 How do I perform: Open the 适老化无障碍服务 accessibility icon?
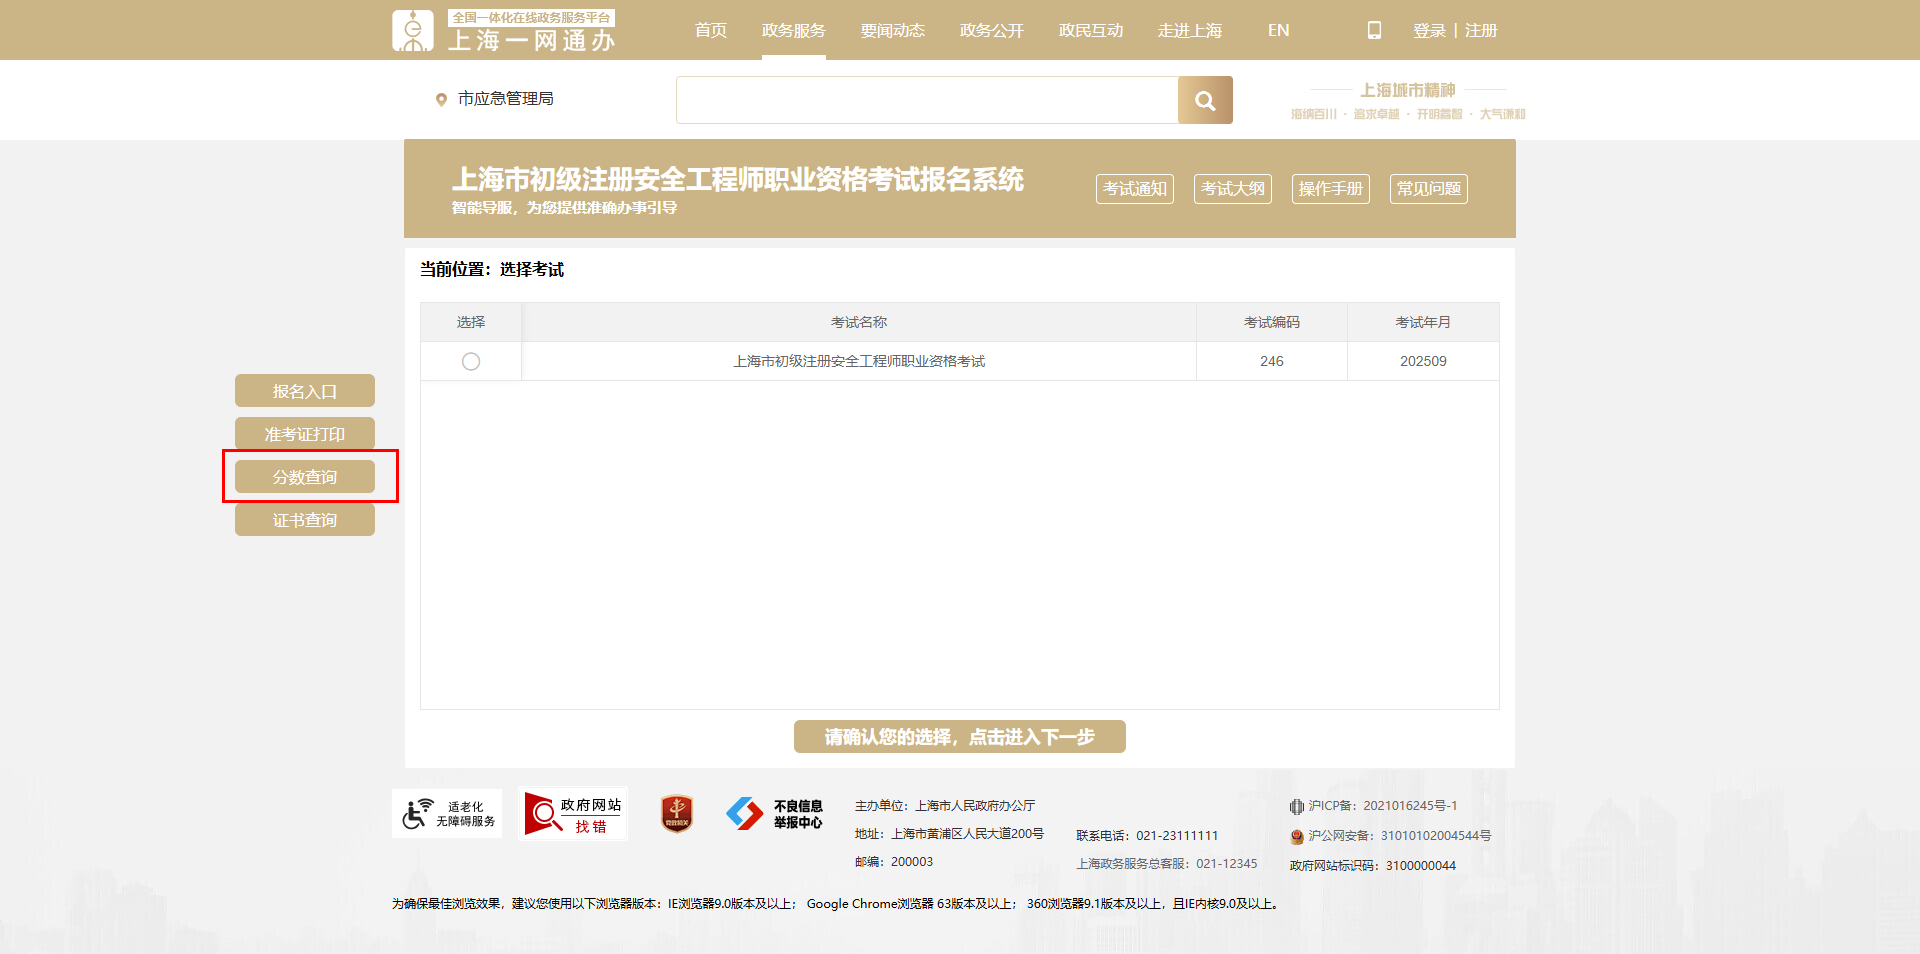pyautogui.click(x=447, y=814)
